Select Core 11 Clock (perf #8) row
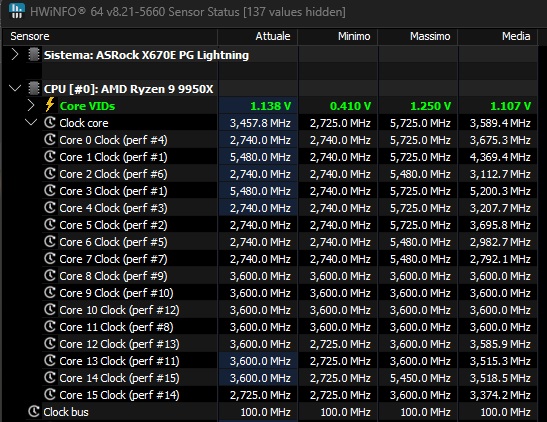Image resolution: width=547 pixels, height=422 pixels. [116, 327]
